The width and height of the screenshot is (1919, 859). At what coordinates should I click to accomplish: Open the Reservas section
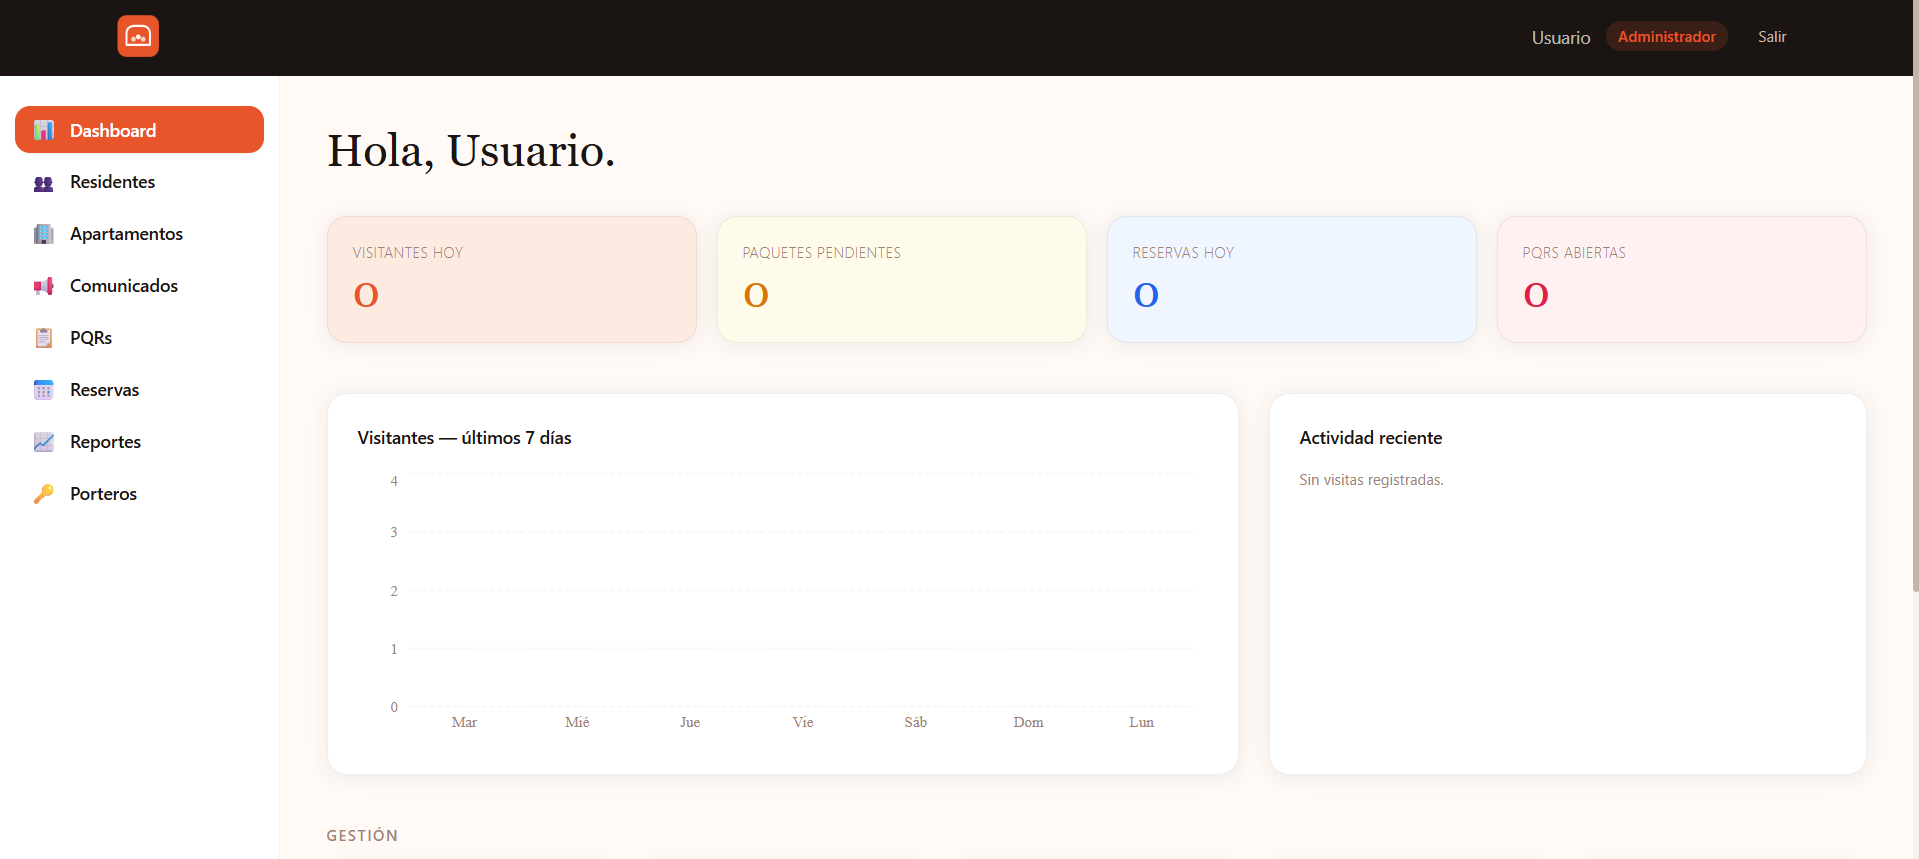click(139, 390)
